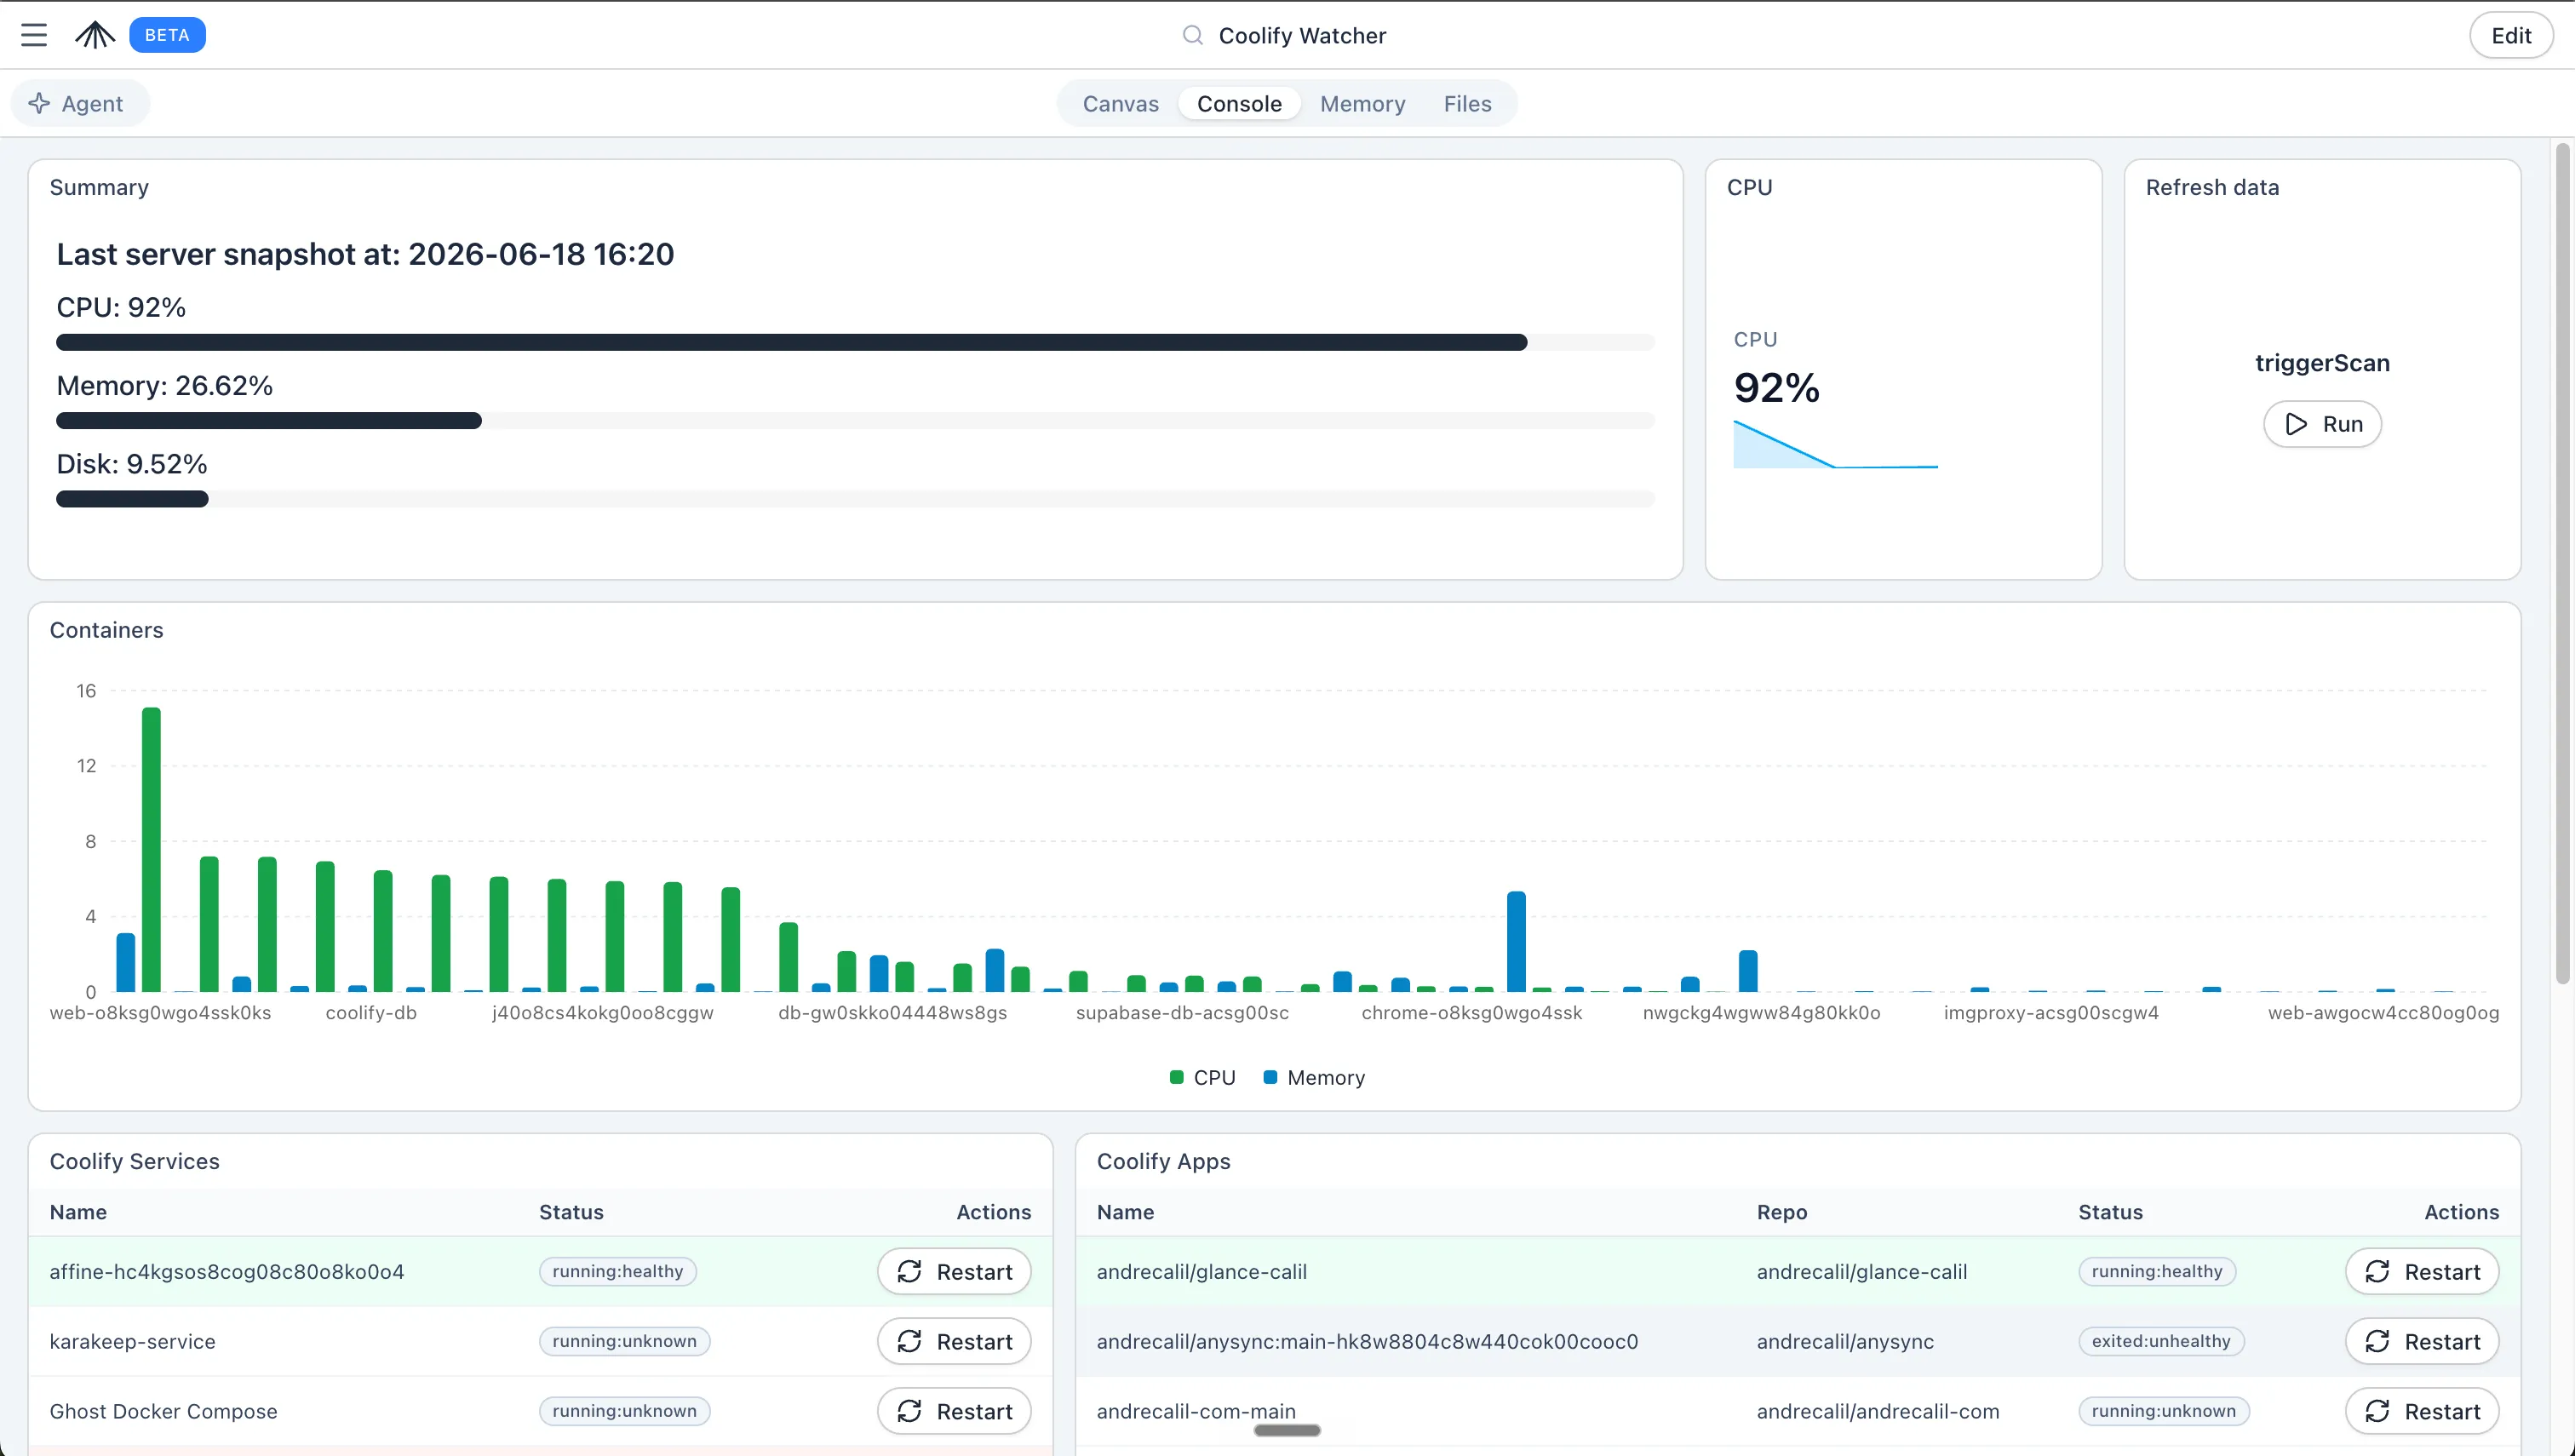
Task: Click the Memory 26.62% progress bar
Action: tap(855, 421)
